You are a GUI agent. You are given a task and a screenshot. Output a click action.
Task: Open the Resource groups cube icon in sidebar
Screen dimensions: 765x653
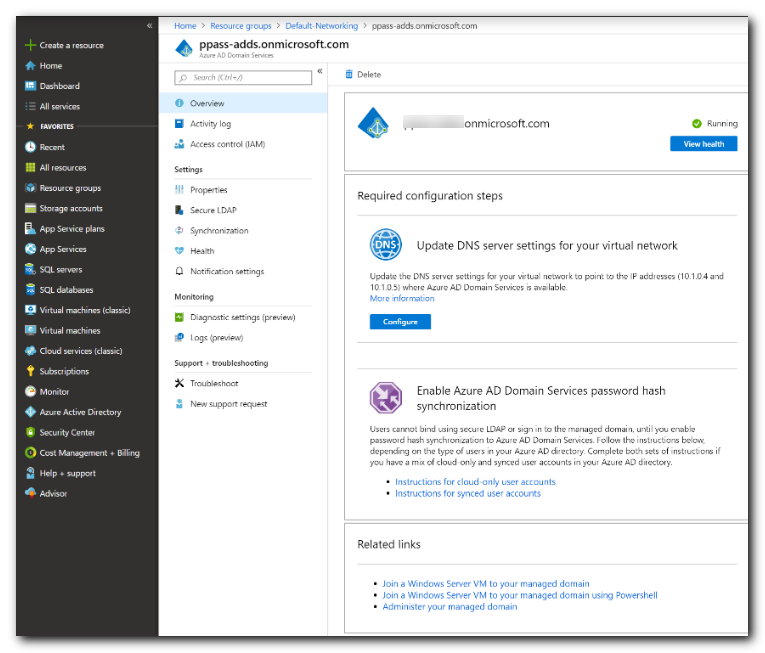[30, 188]
